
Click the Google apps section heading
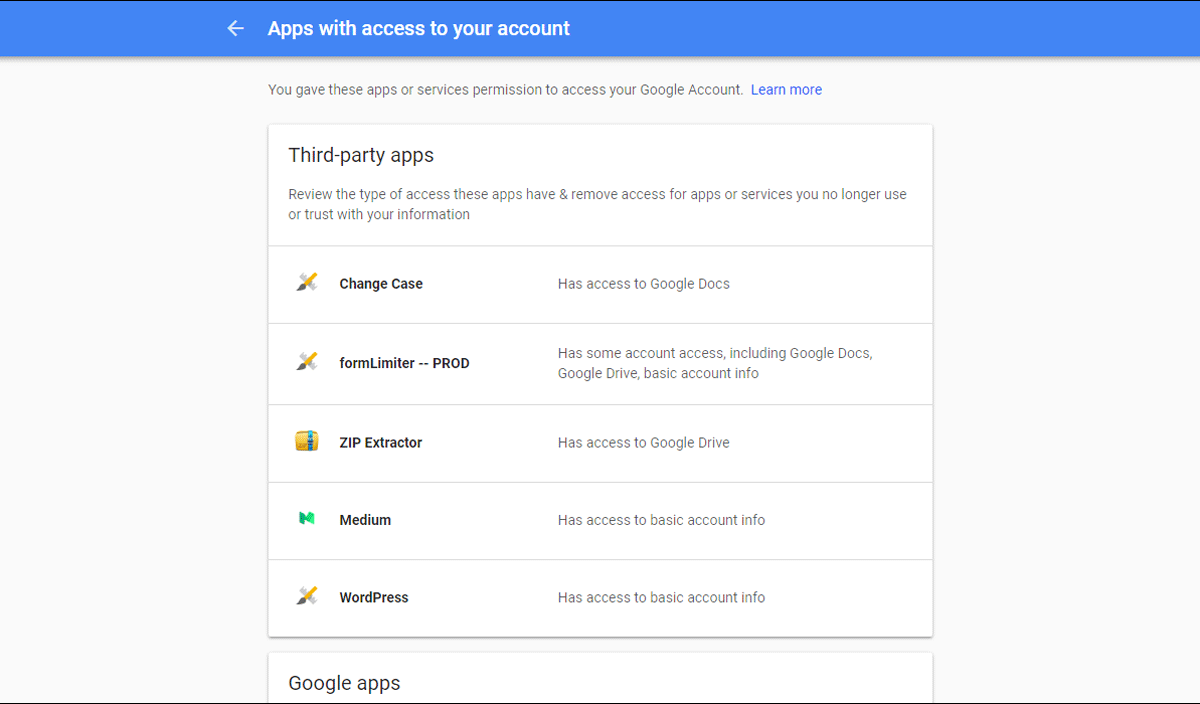pyautogui.click(x=344, y=683)
